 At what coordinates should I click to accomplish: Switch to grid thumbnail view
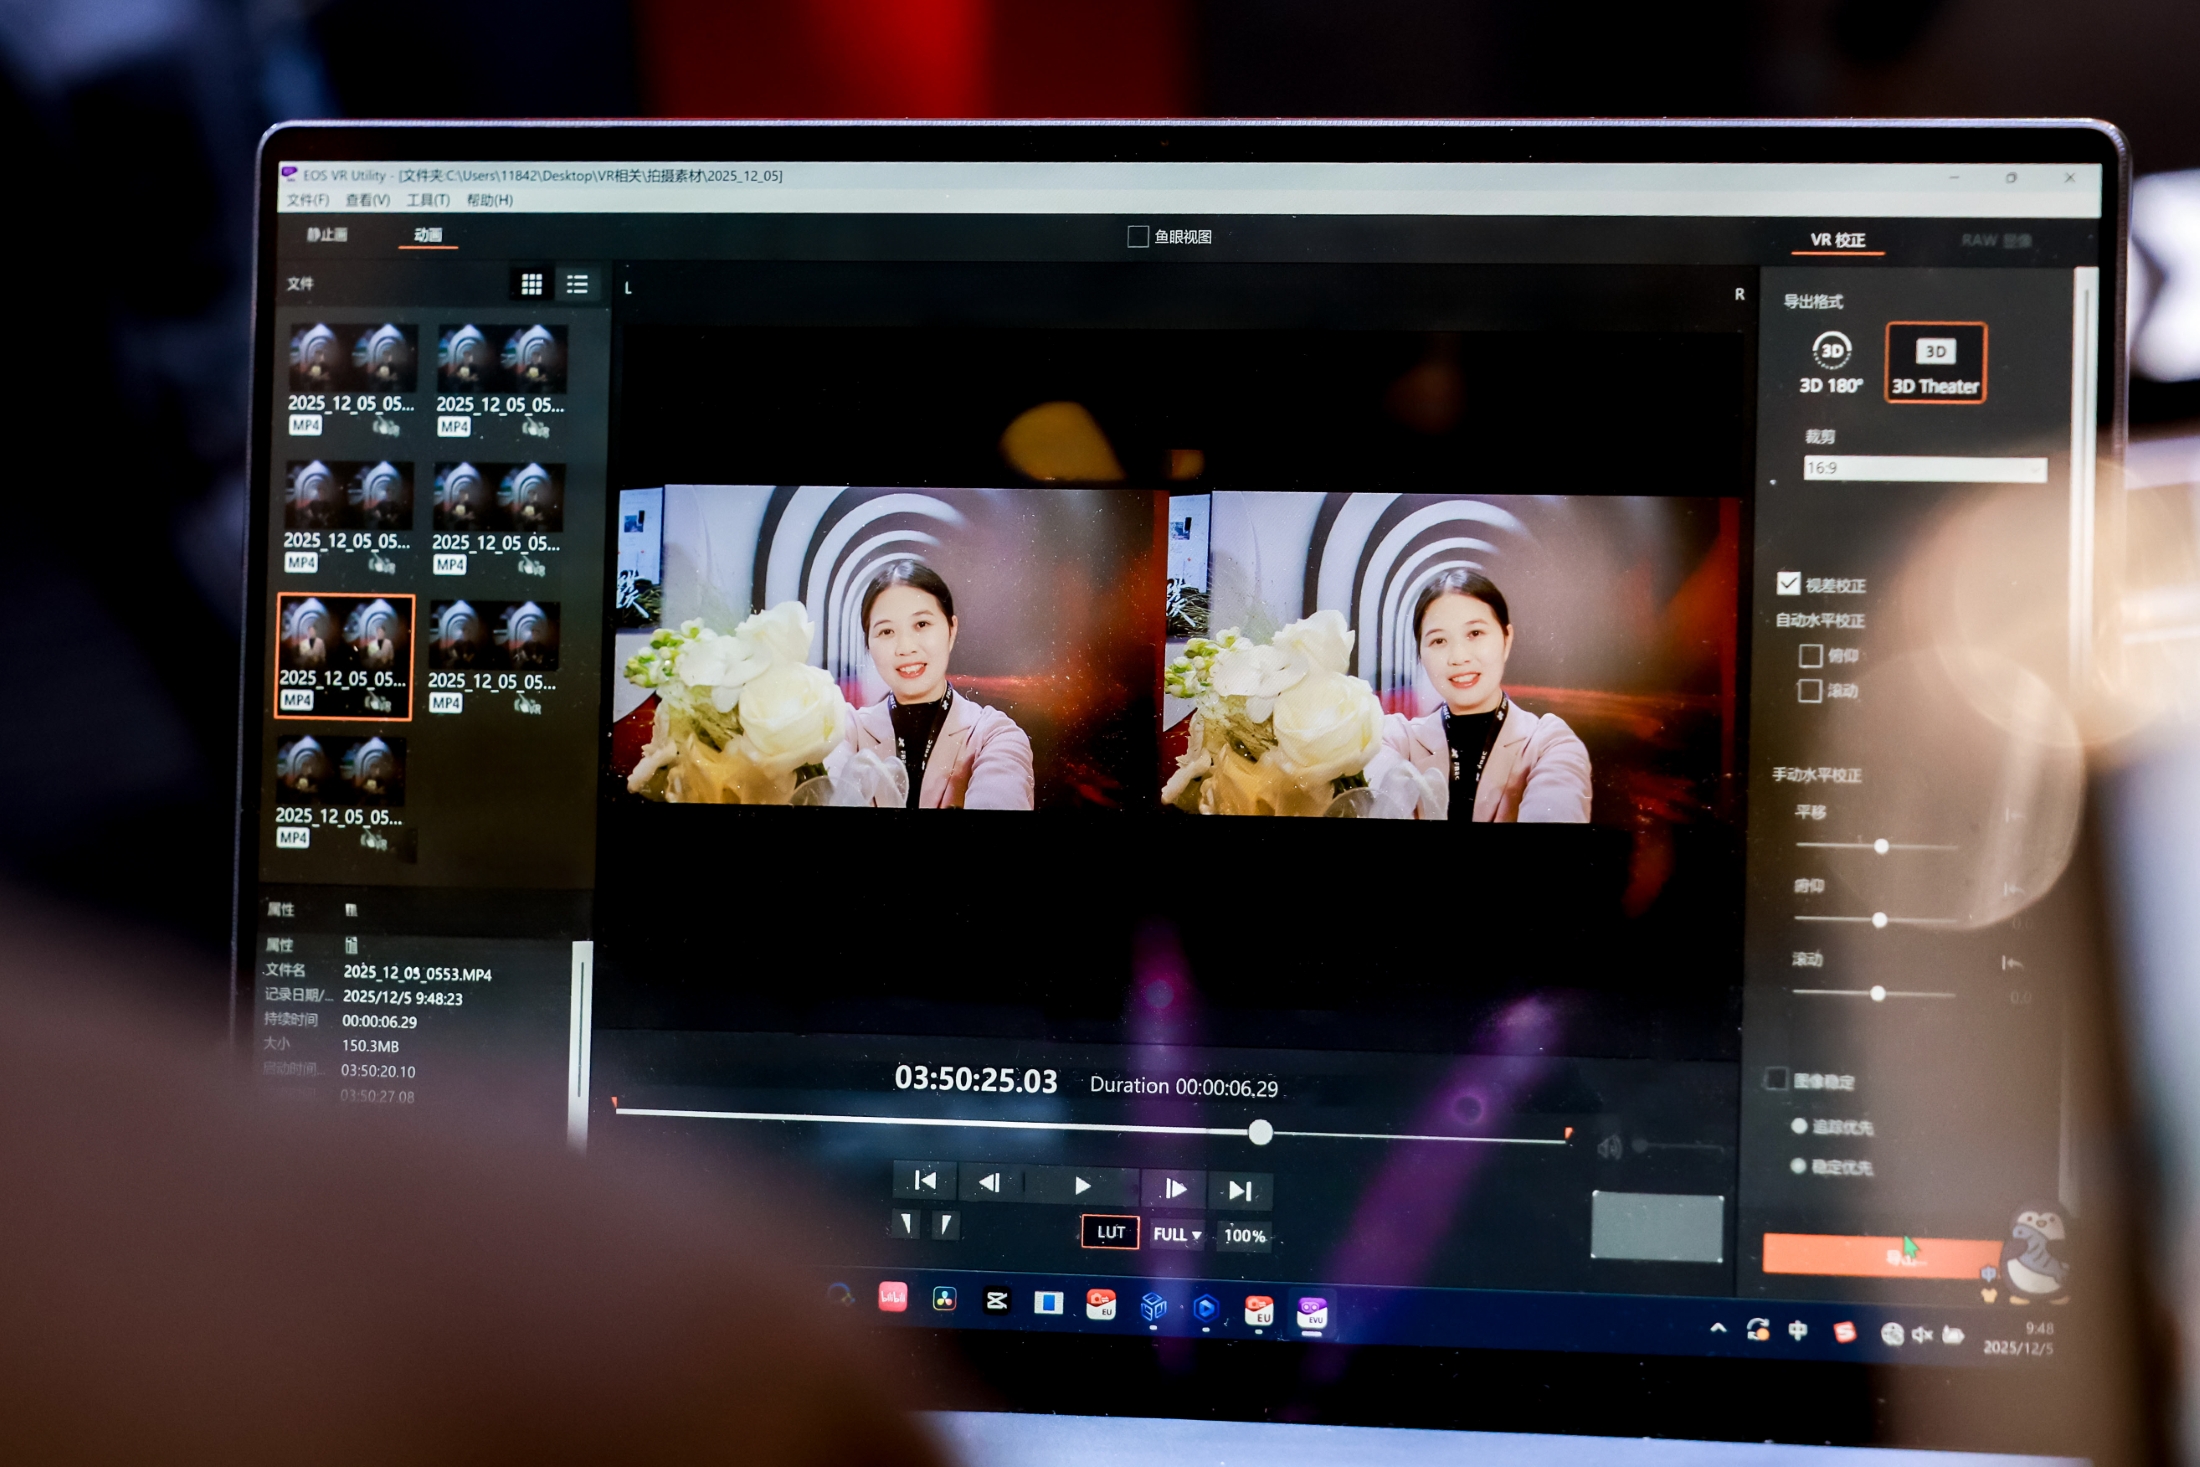click(x=531, y=285)
